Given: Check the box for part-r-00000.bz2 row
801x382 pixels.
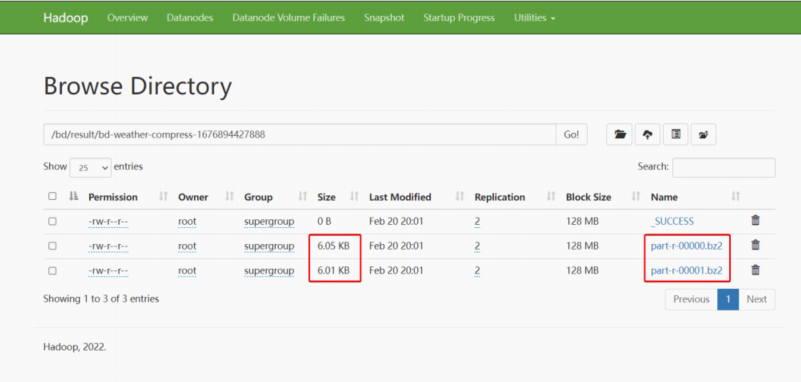Looking at the screenshot, I should coord(52,246).
